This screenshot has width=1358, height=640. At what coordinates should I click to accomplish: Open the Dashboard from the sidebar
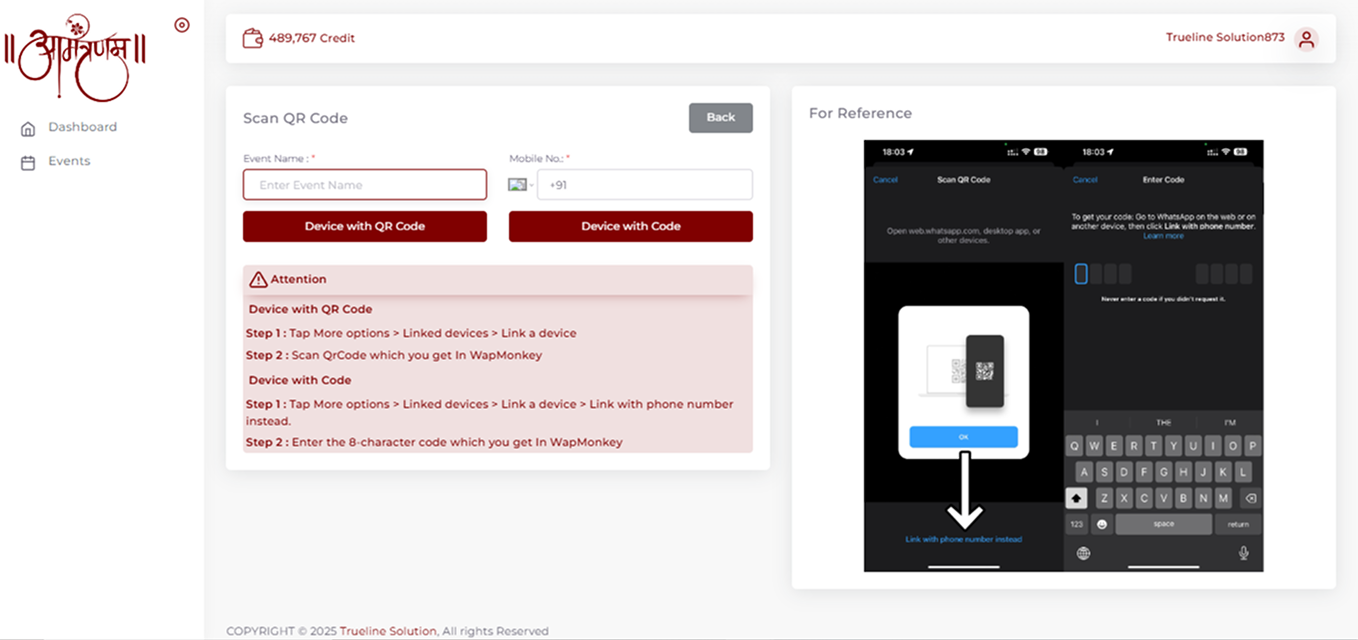point(82,127)
